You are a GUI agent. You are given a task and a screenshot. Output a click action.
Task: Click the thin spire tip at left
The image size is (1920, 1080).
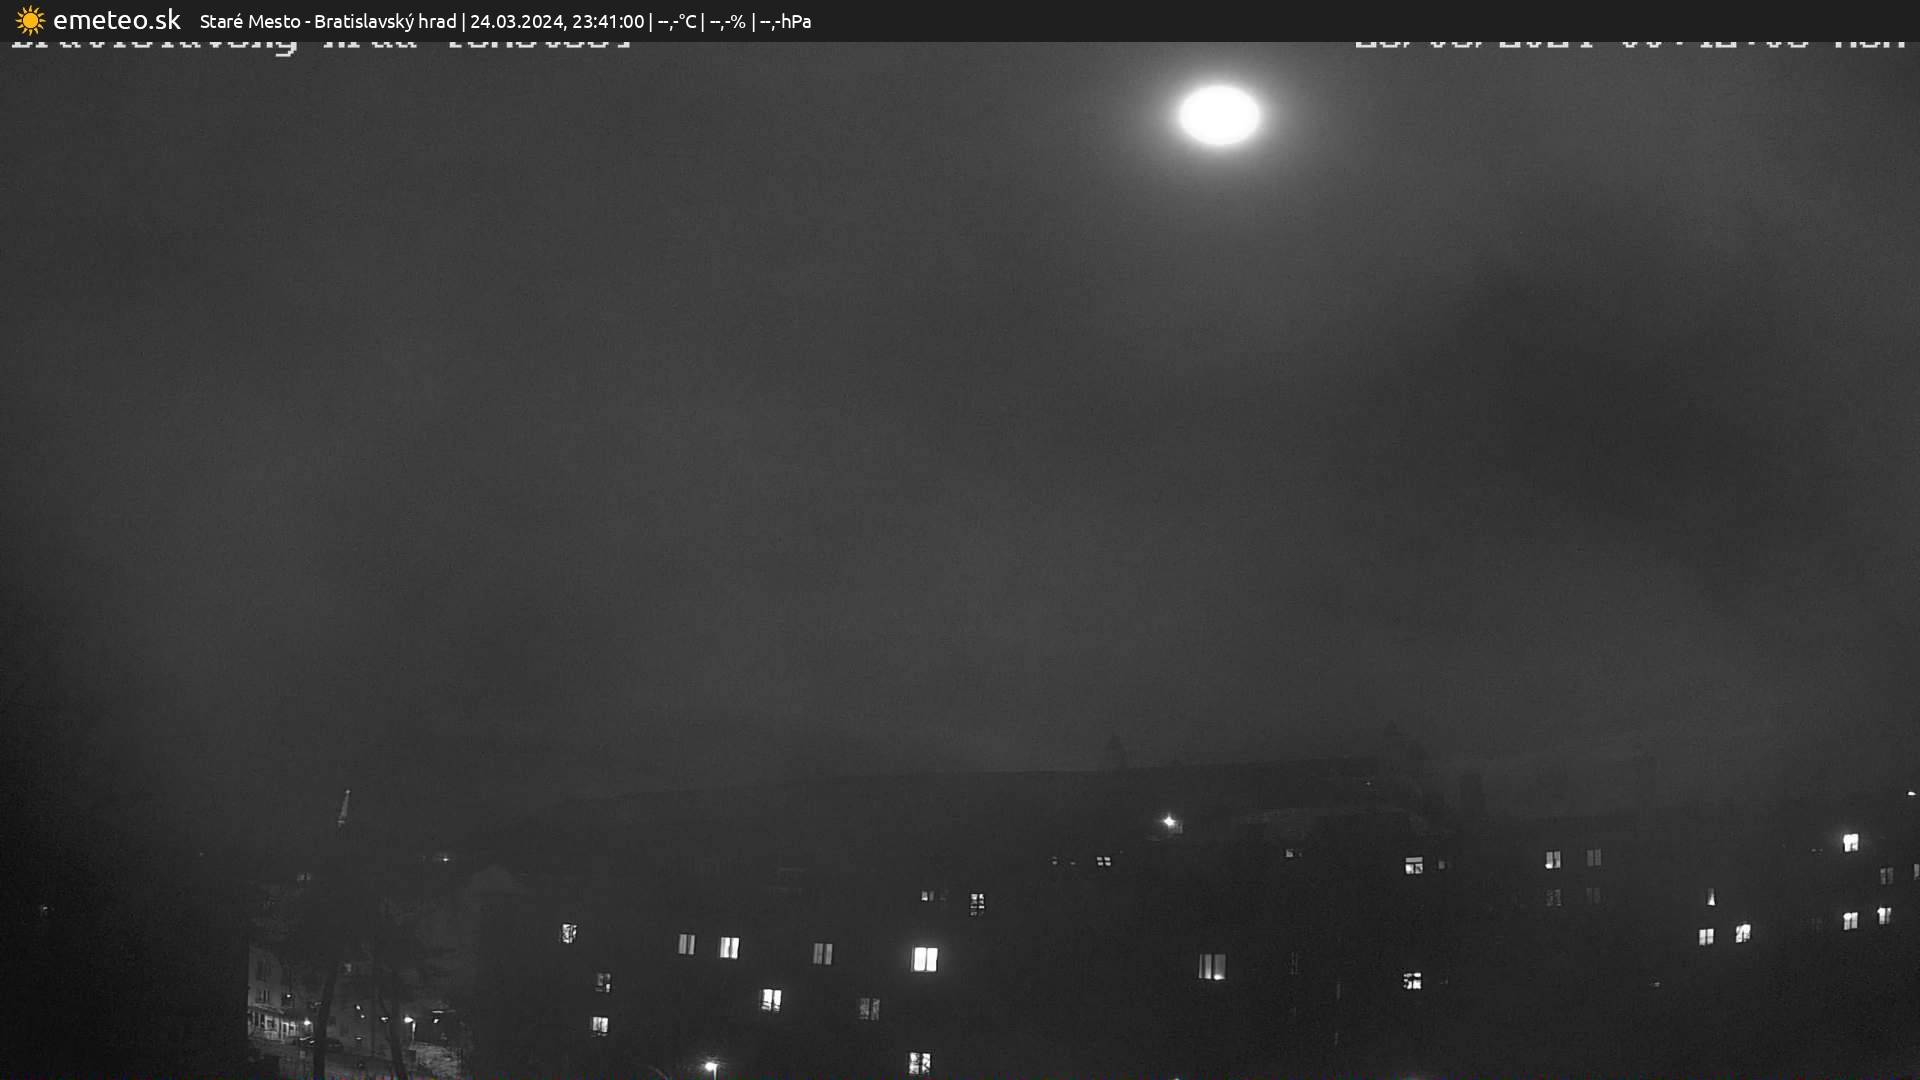[x=346, y=797]
